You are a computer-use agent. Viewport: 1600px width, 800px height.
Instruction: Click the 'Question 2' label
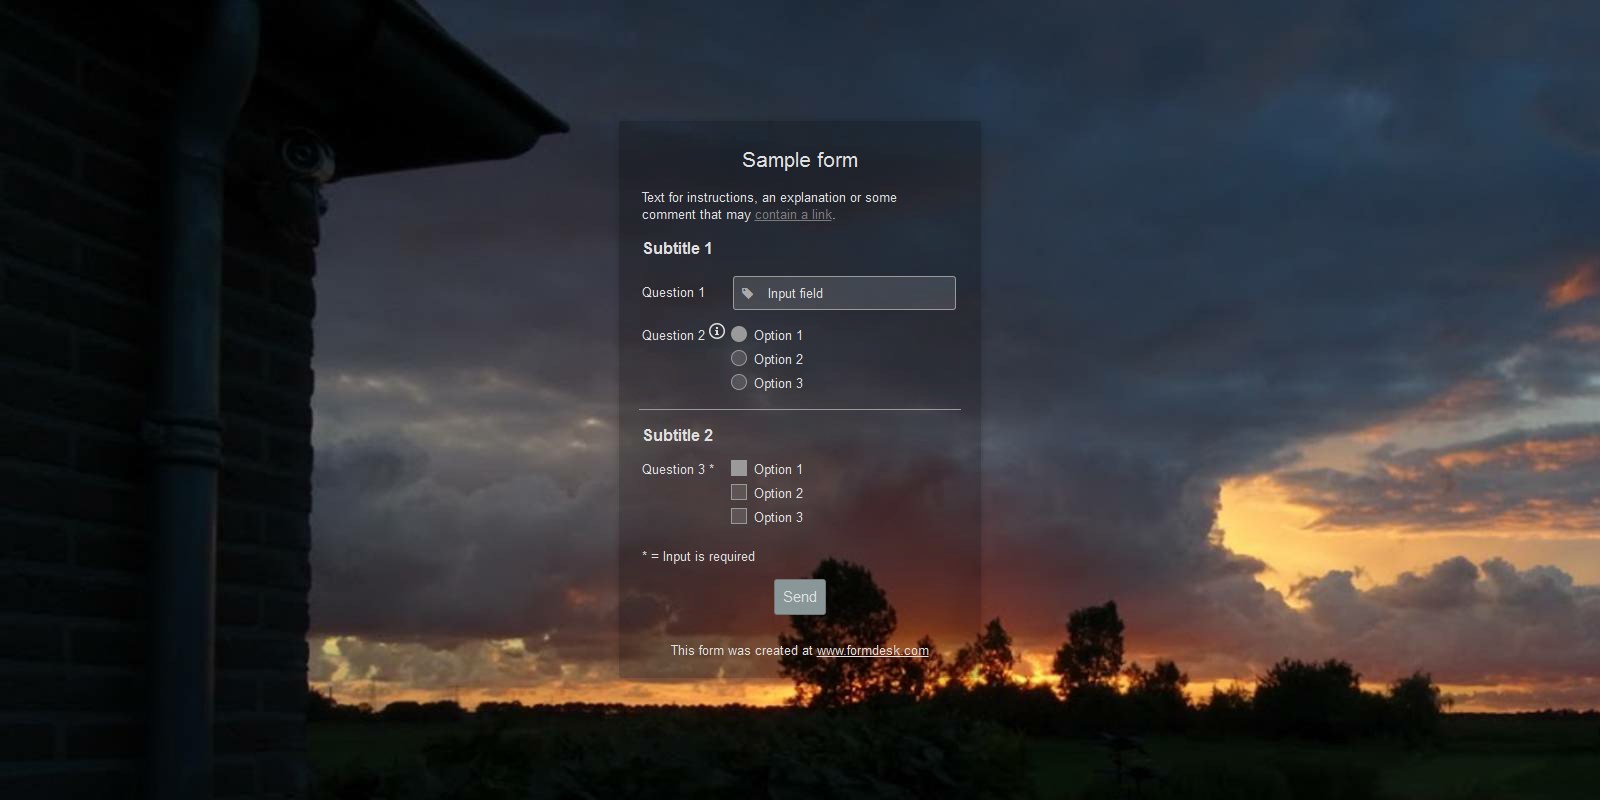(x=673, y=335)
